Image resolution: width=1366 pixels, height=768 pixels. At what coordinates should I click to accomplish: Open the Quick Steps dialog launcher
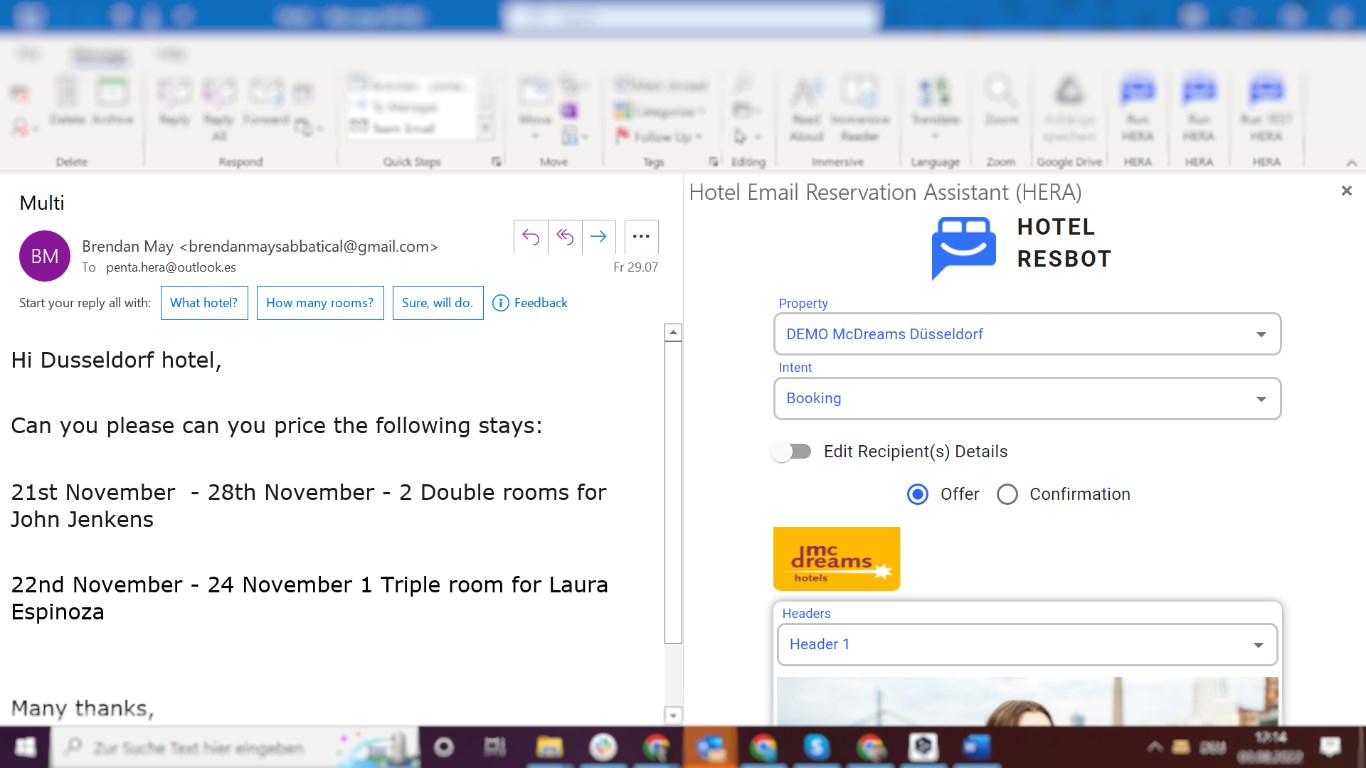pyautogui.click(x=497, y=162)
